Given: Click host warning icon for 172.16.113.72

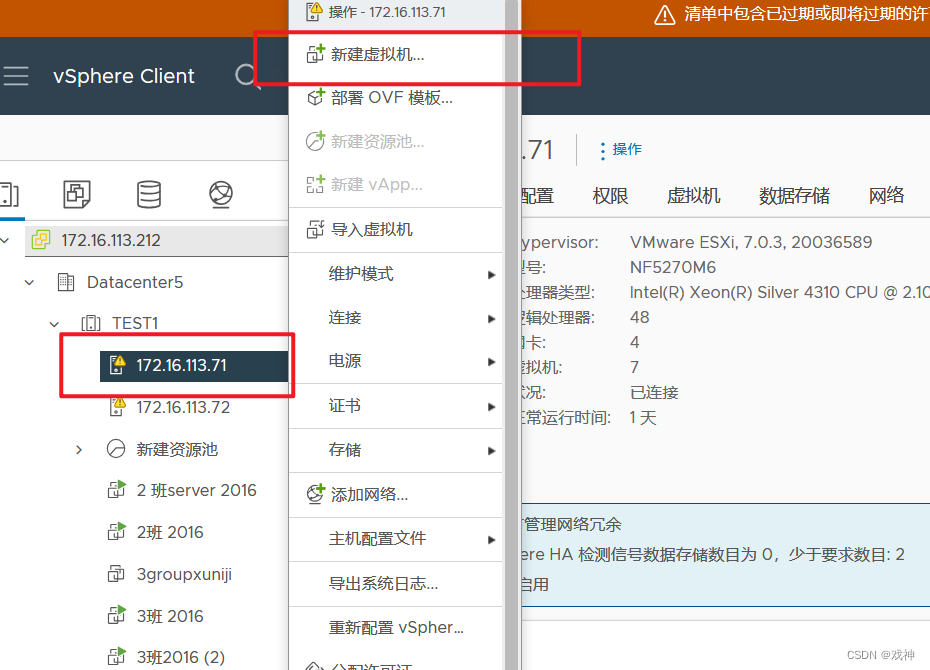Looking at the screenshot, I should click(117, 407).
